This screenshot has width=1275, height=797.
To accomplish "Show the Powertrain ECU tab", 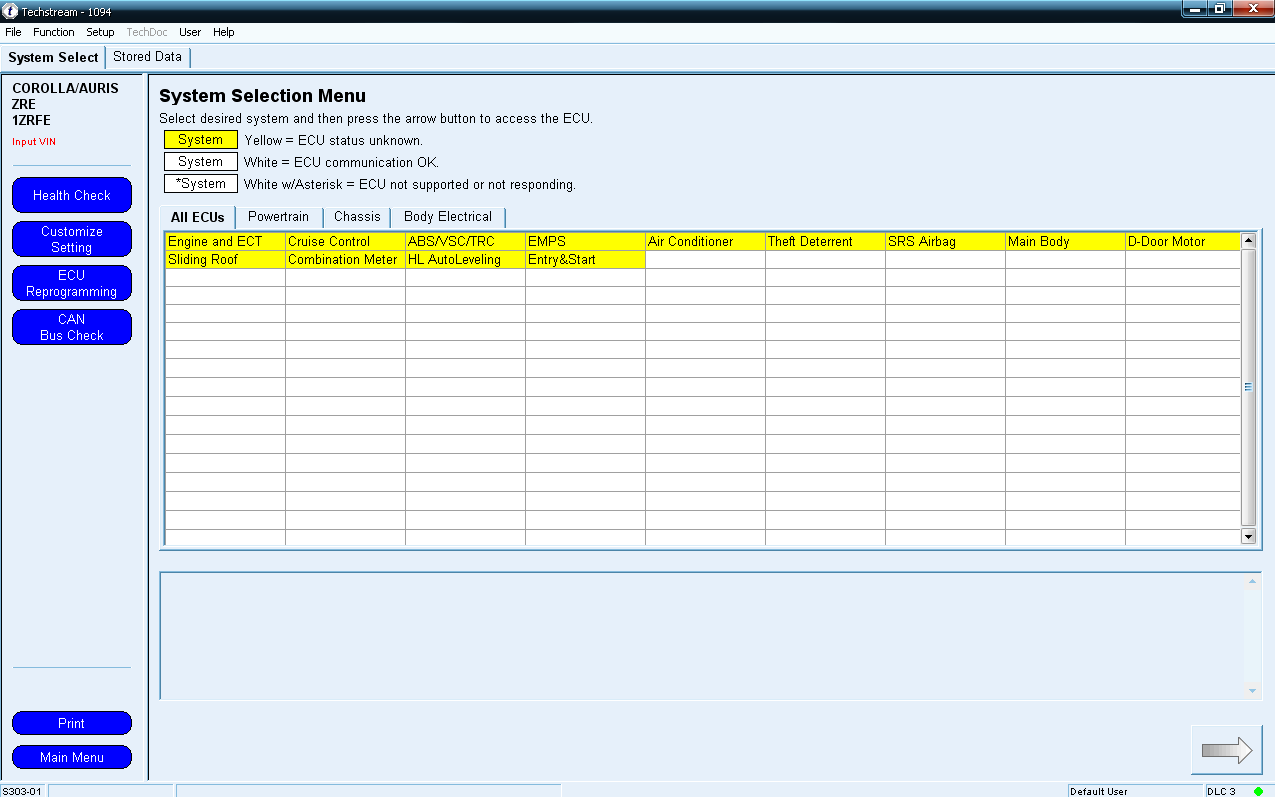I will pyautogui.click(x=279, y=217).
